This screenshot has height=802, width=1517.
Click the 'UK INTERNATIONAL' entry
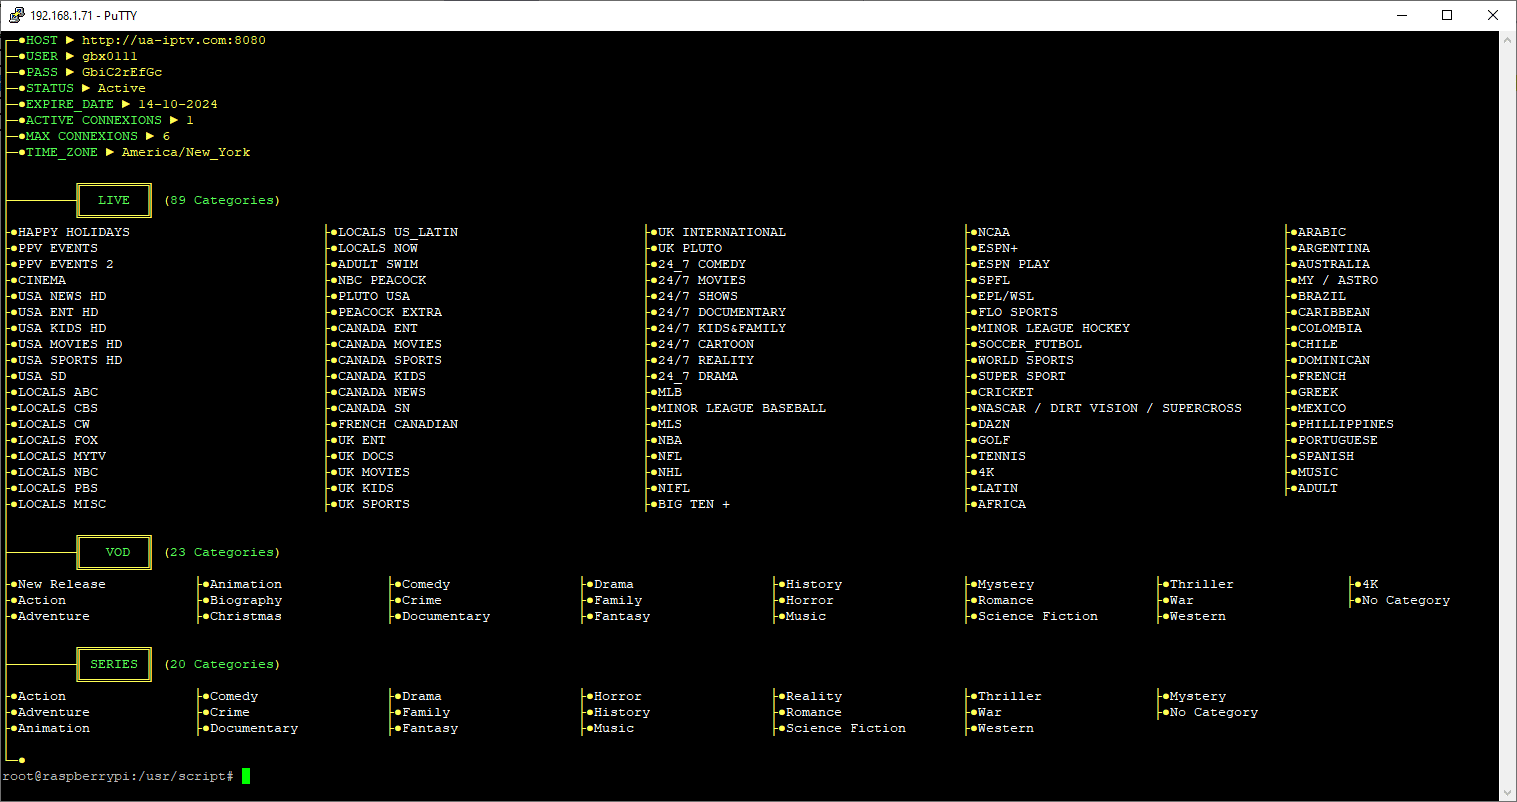tap(722, 232)
